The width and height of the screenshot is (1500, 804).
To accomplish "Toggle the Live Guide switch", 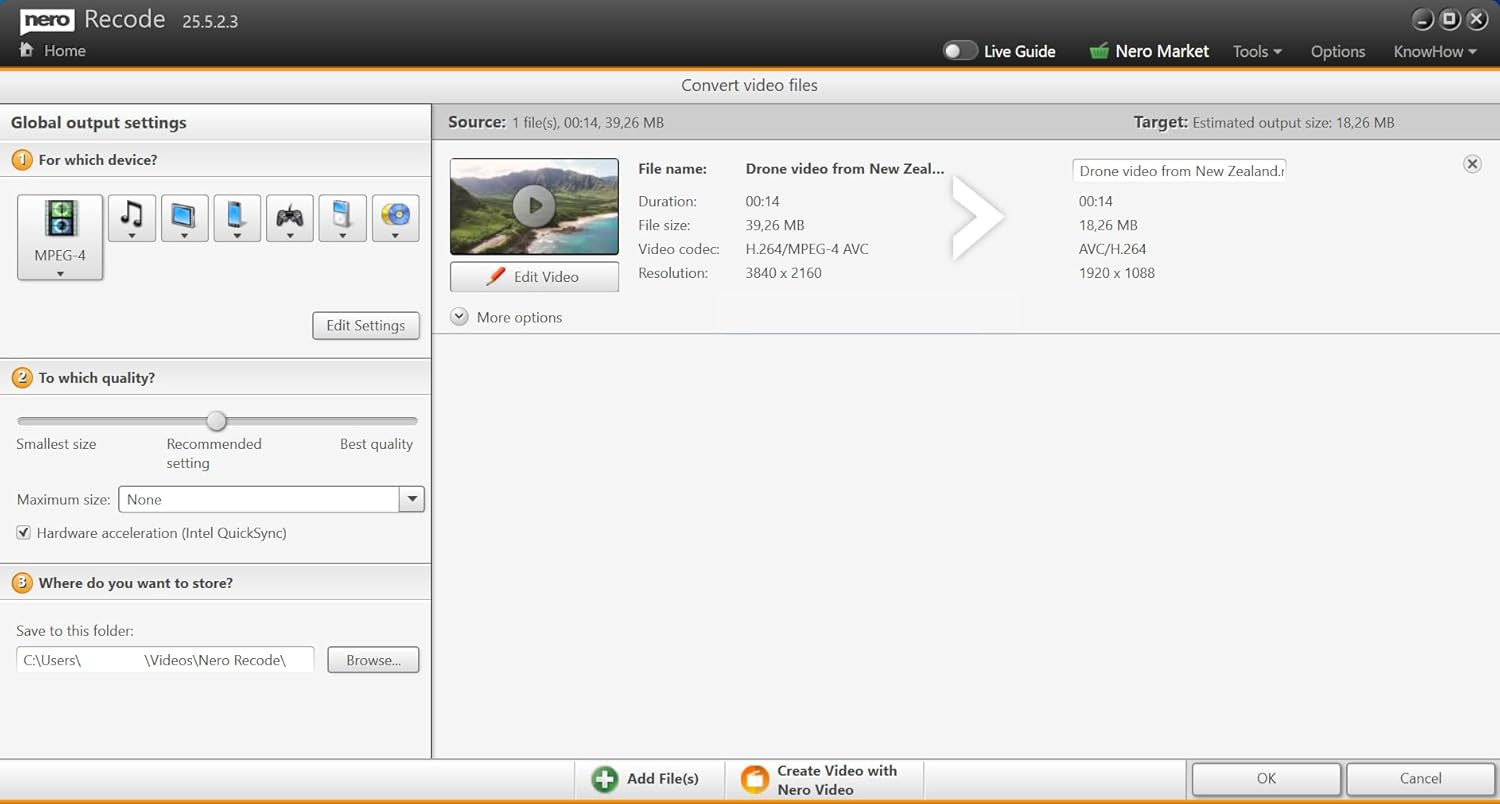I will [960, 51].
